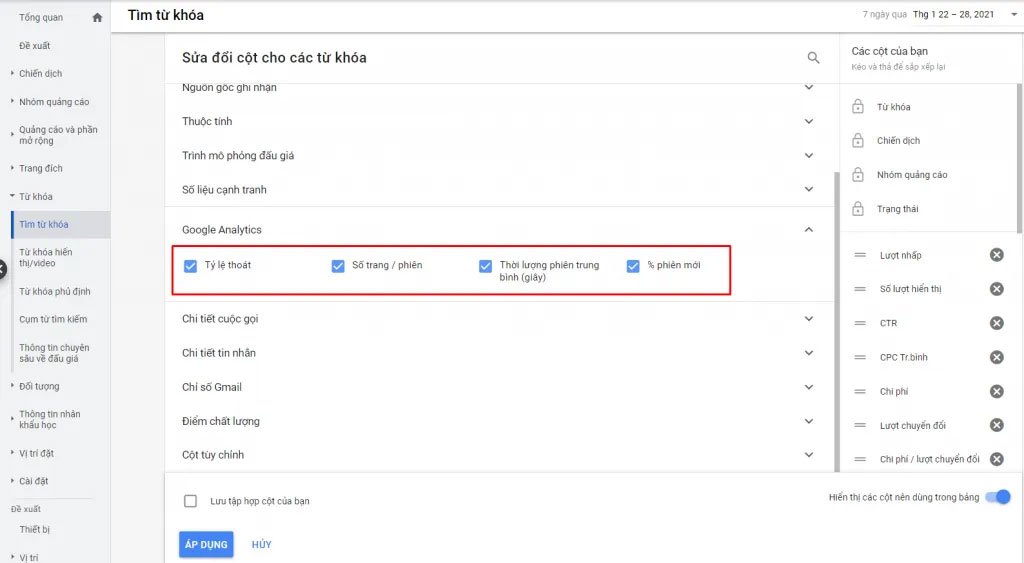Viewport: 1024px width, 563px height.
Task: Click the ÁP DỤNG button
Action: pyautogui.click(x=206, y=544)
